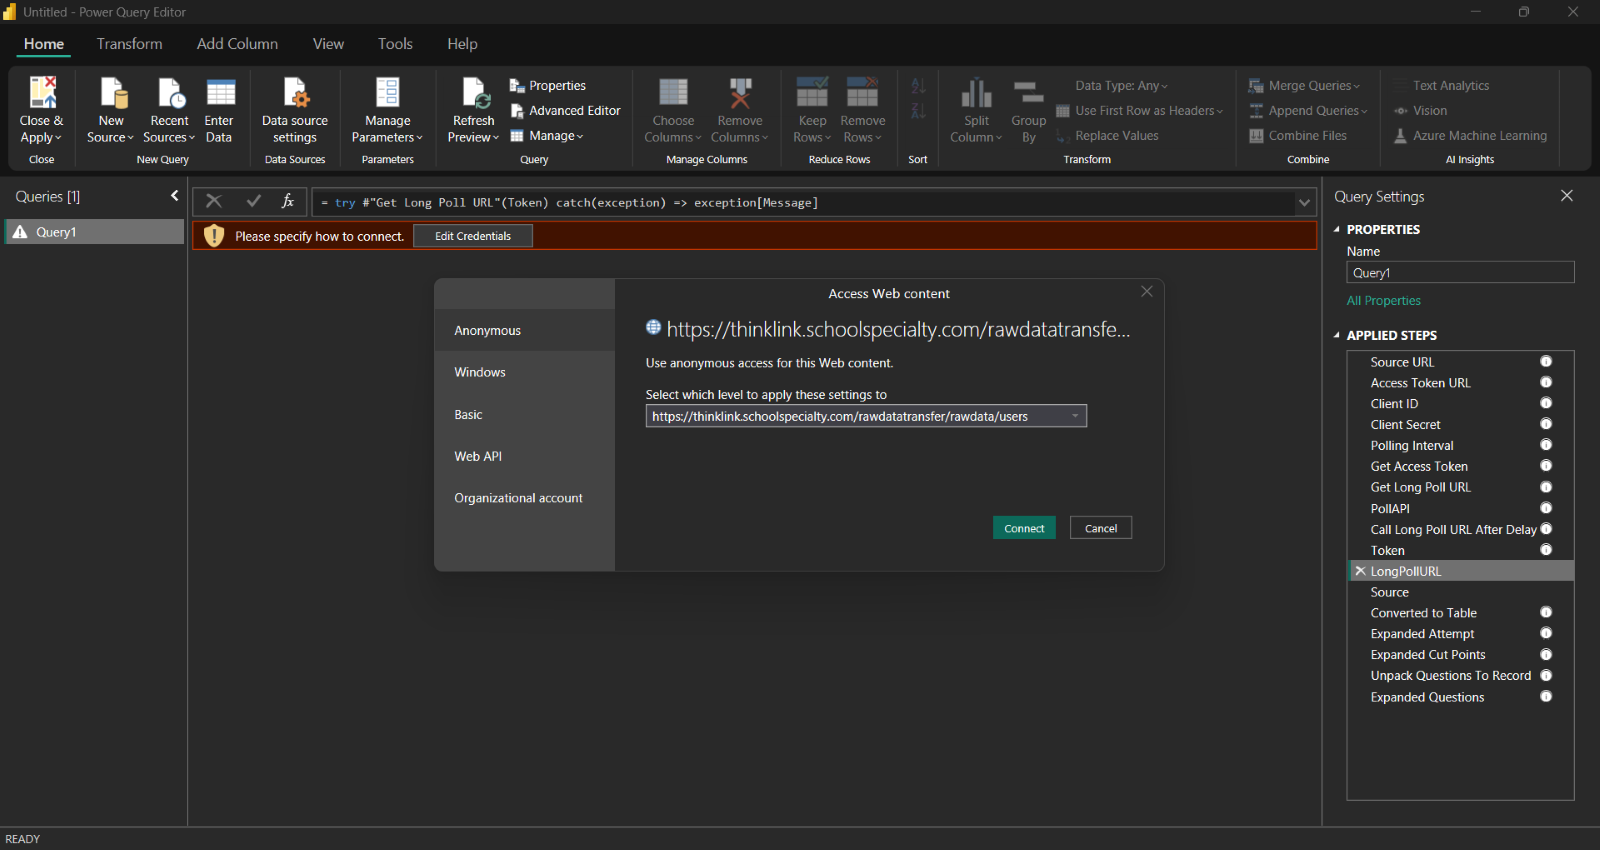Click the Group By icon
This screenshot has width=1600, height=850.
click(1029, 92)
